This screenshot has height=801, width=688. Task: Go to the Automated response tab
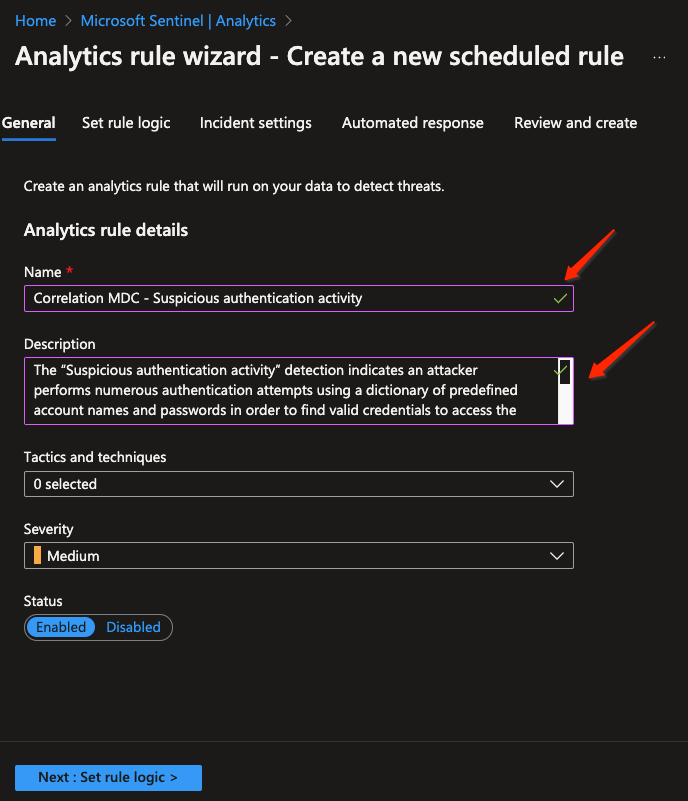[412, 123]
